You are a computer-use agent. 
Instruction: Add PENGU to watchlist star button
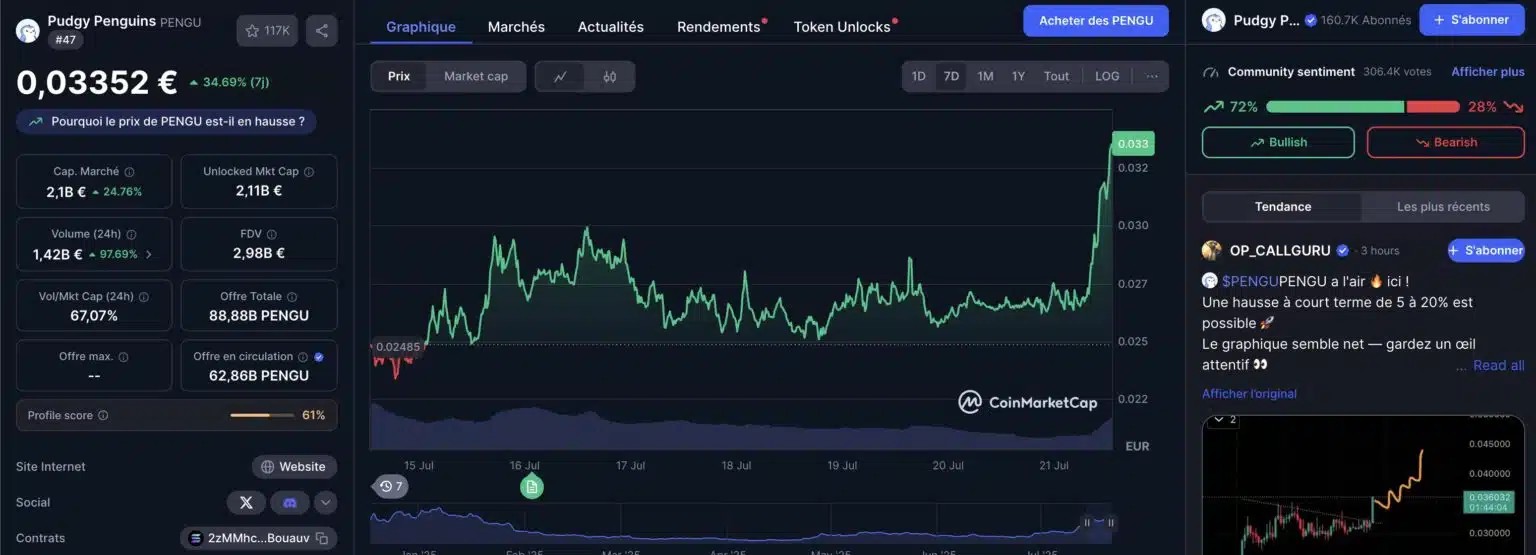click(x=267, y=31)
